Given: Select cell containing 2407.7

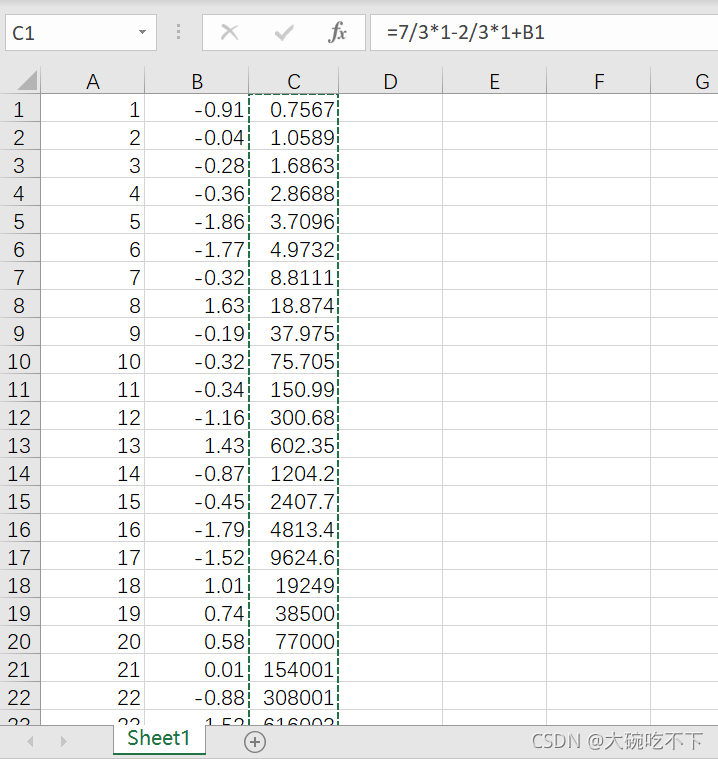Looking at the screenshot, I should pos(293,501).
